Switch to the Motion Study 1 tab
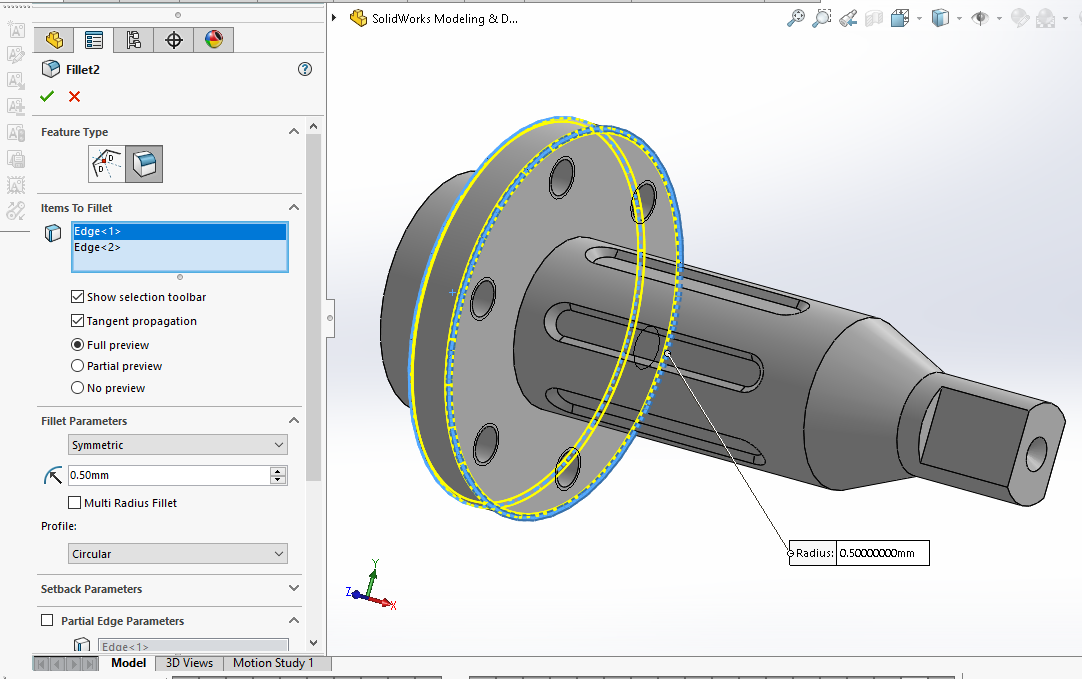 273,663
